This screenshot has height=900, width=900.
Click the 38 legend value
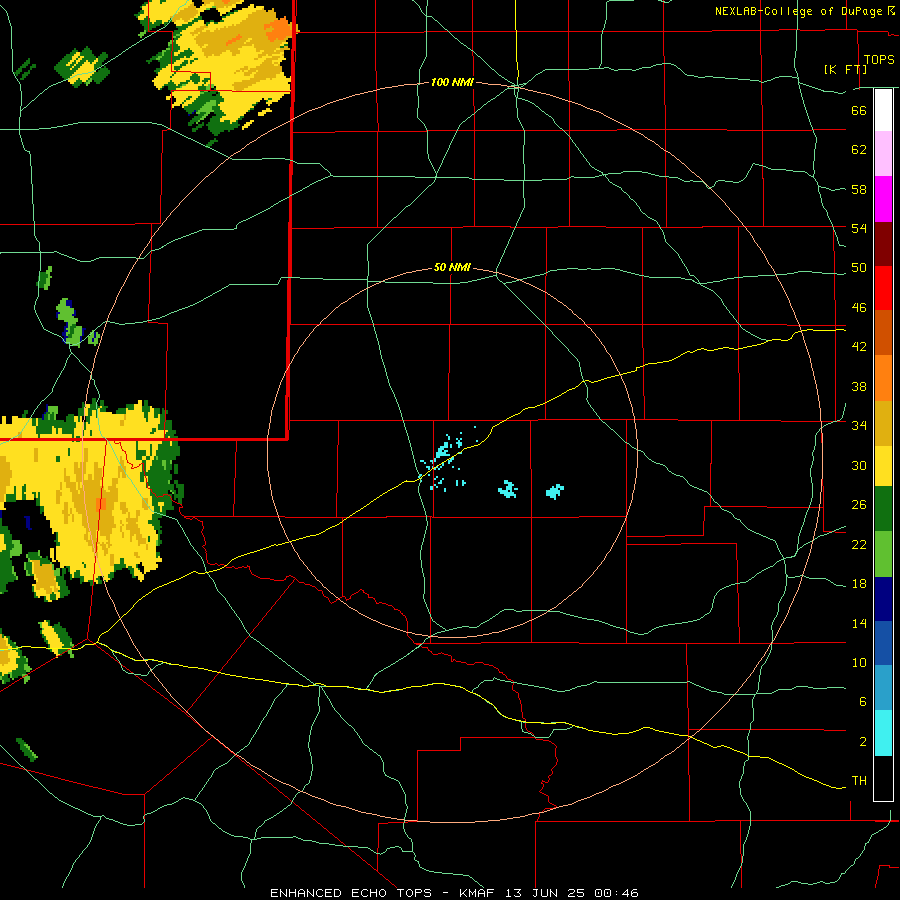point(859,386)
